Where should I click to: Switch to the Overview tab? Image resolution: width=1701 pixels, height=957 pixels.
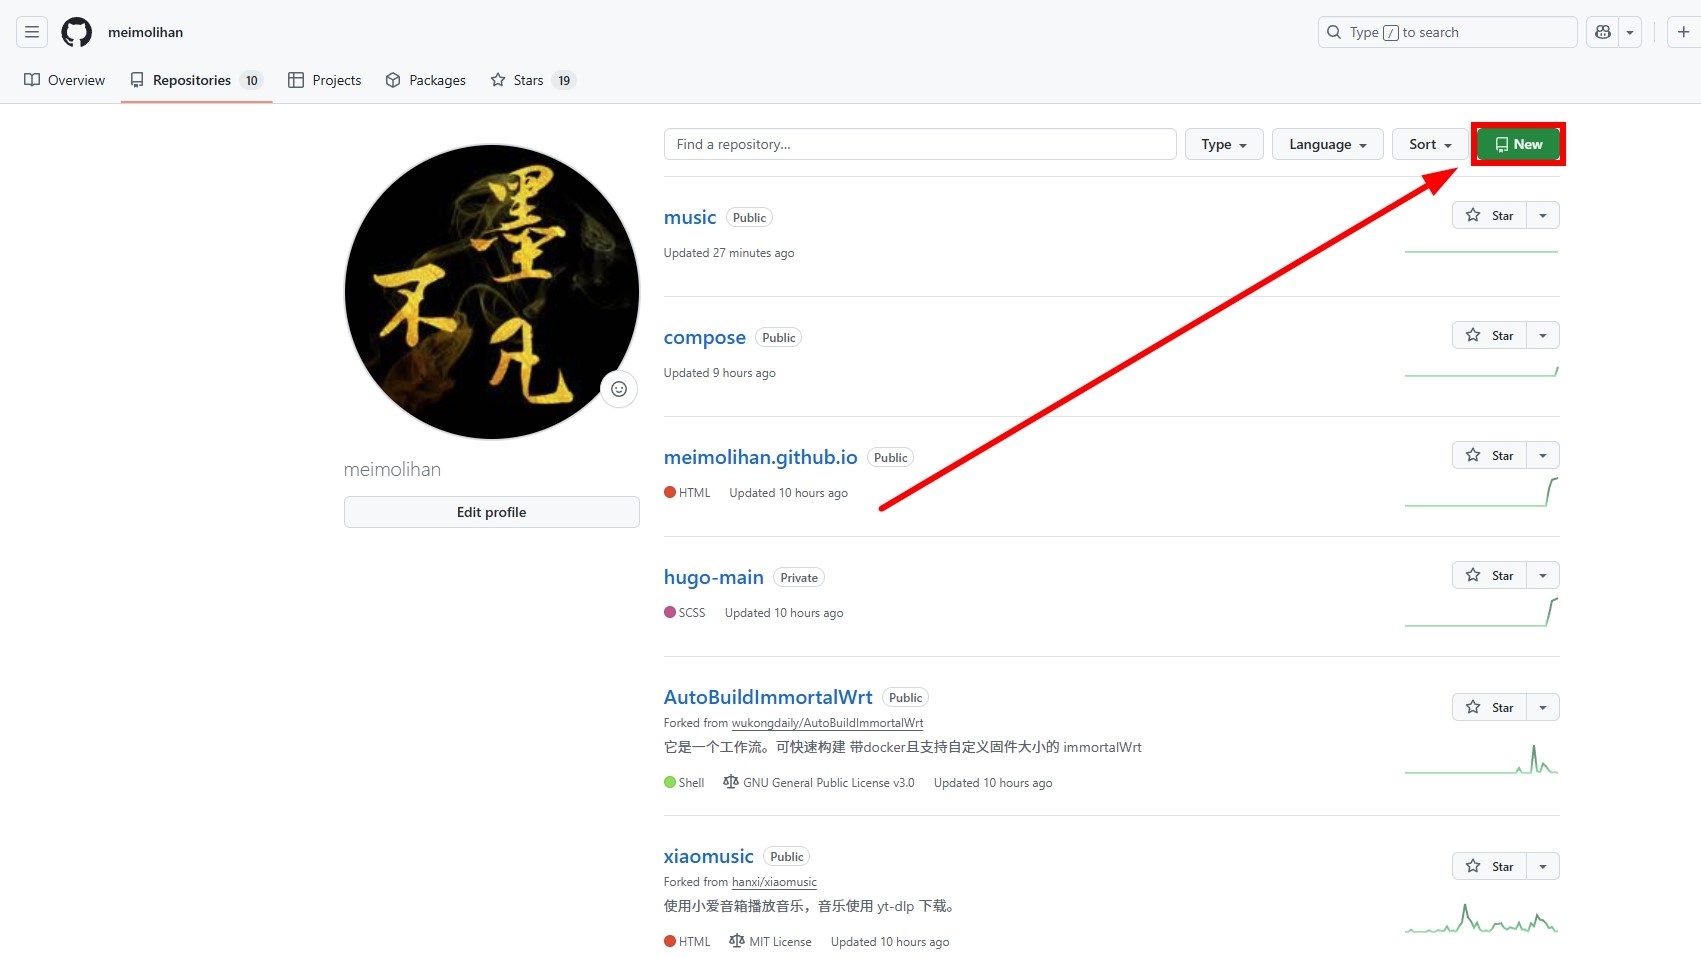click(65, 80)
